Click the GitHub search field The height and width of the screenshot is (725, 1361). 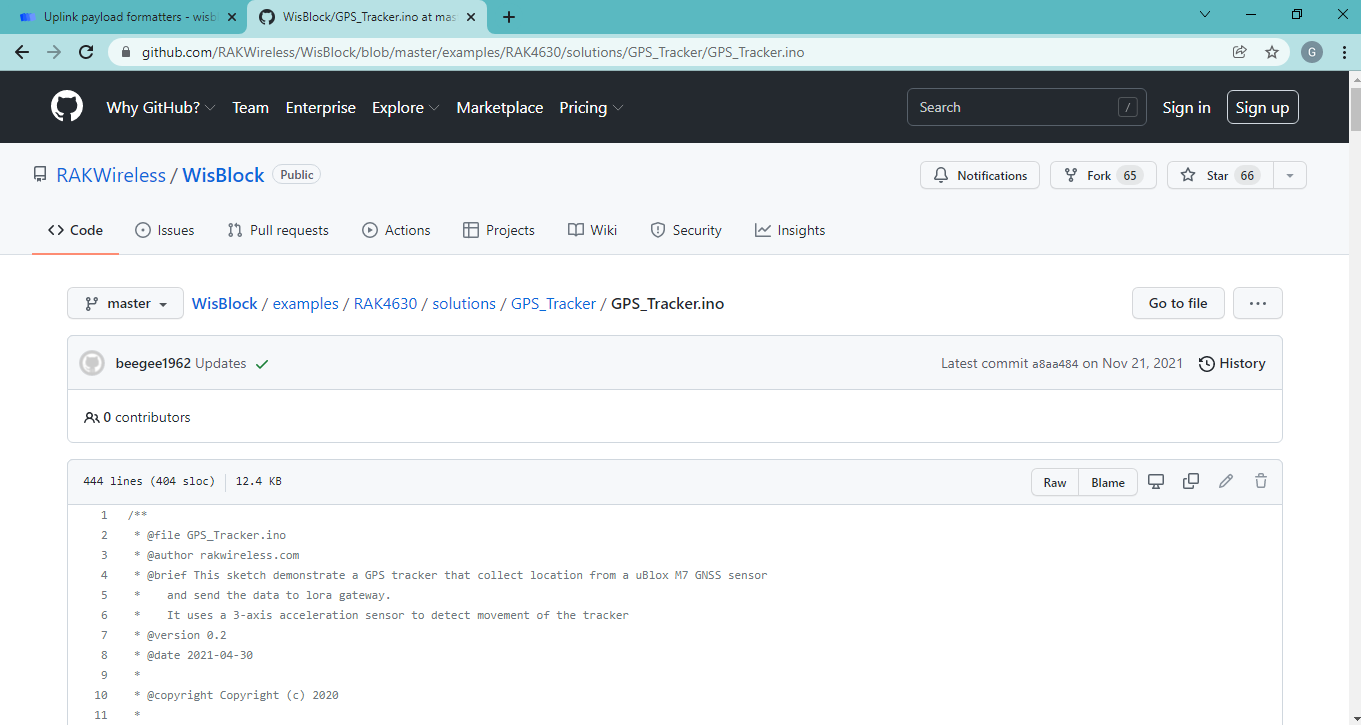click(x=1015, y=108)
